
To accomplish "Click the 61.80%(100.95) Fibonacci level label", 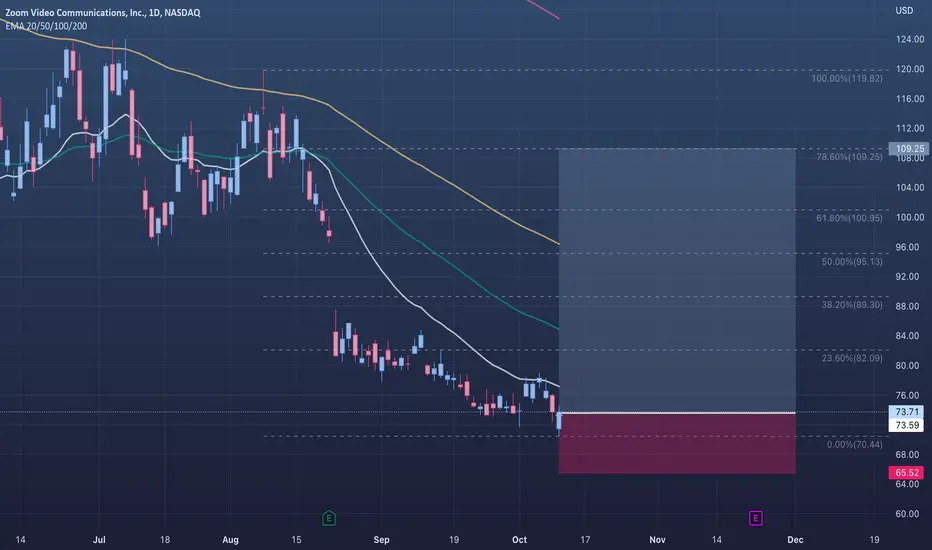I will 849,218.
